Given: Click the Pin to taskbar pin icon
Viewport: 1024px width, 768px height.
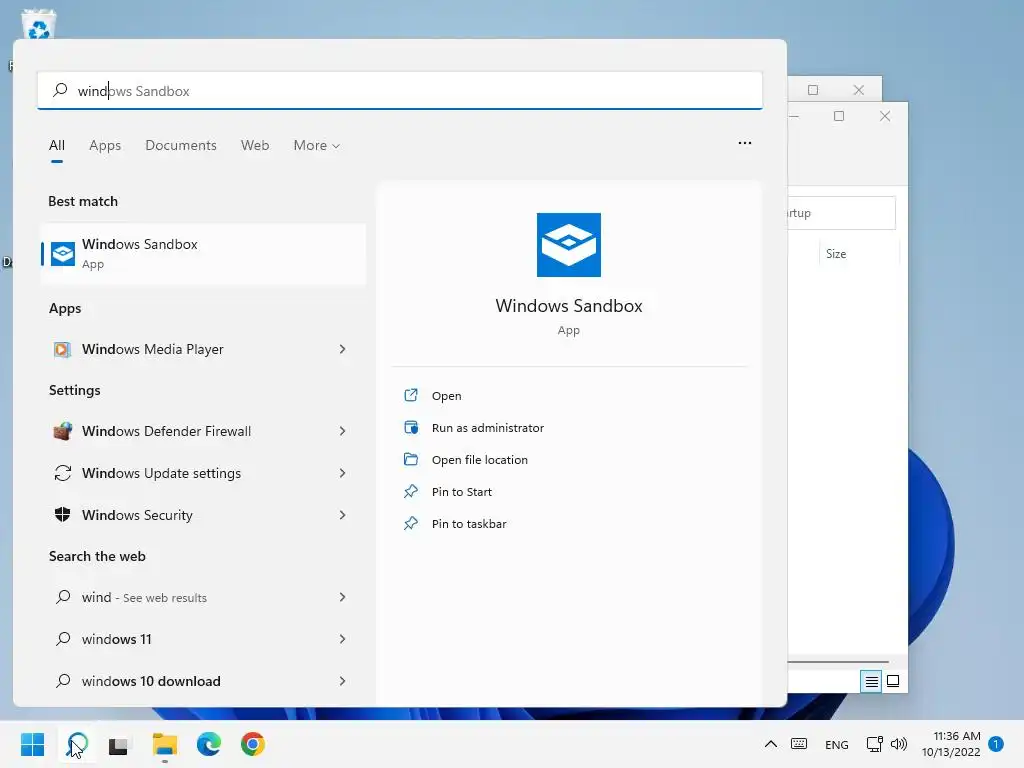Looking at the screenshot, I should point(411,523).
